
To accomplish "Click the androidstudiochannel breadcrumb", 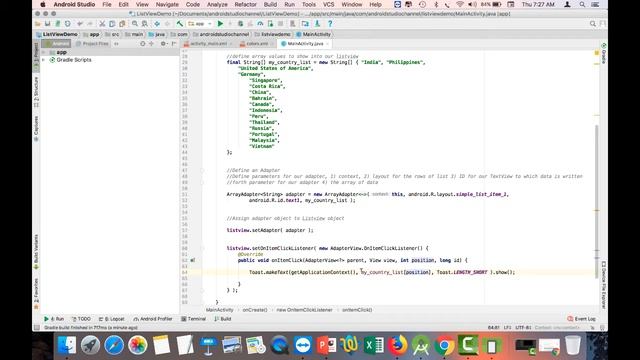I will pos(221,34).
